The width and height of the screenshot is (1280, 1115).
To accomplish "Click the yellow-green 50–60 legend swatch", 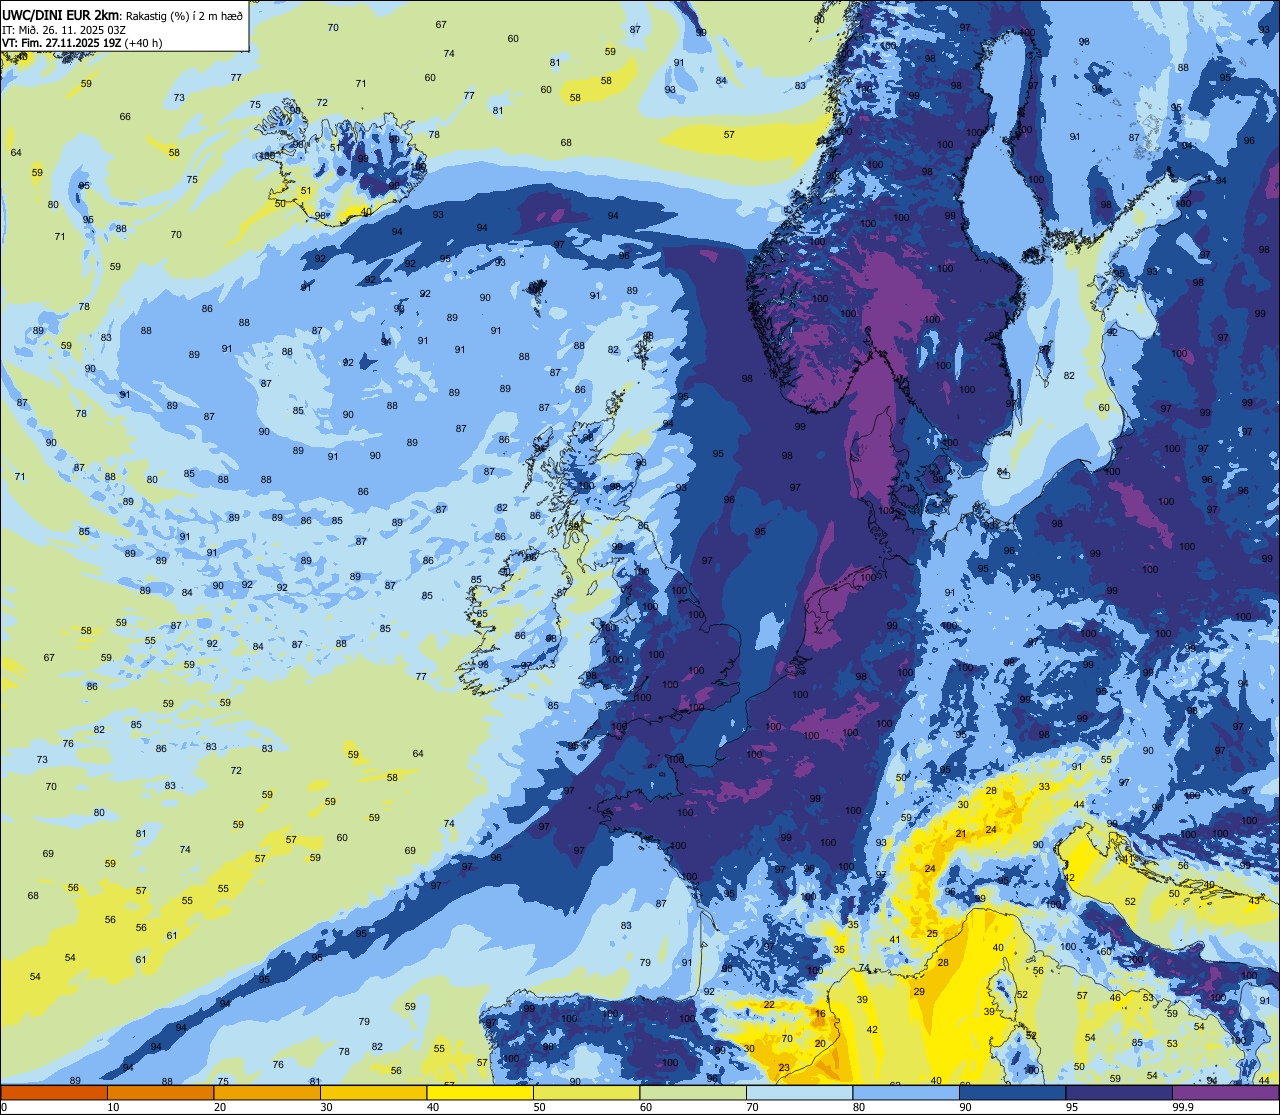I will pyautogui.click(x=586, y=1092).
